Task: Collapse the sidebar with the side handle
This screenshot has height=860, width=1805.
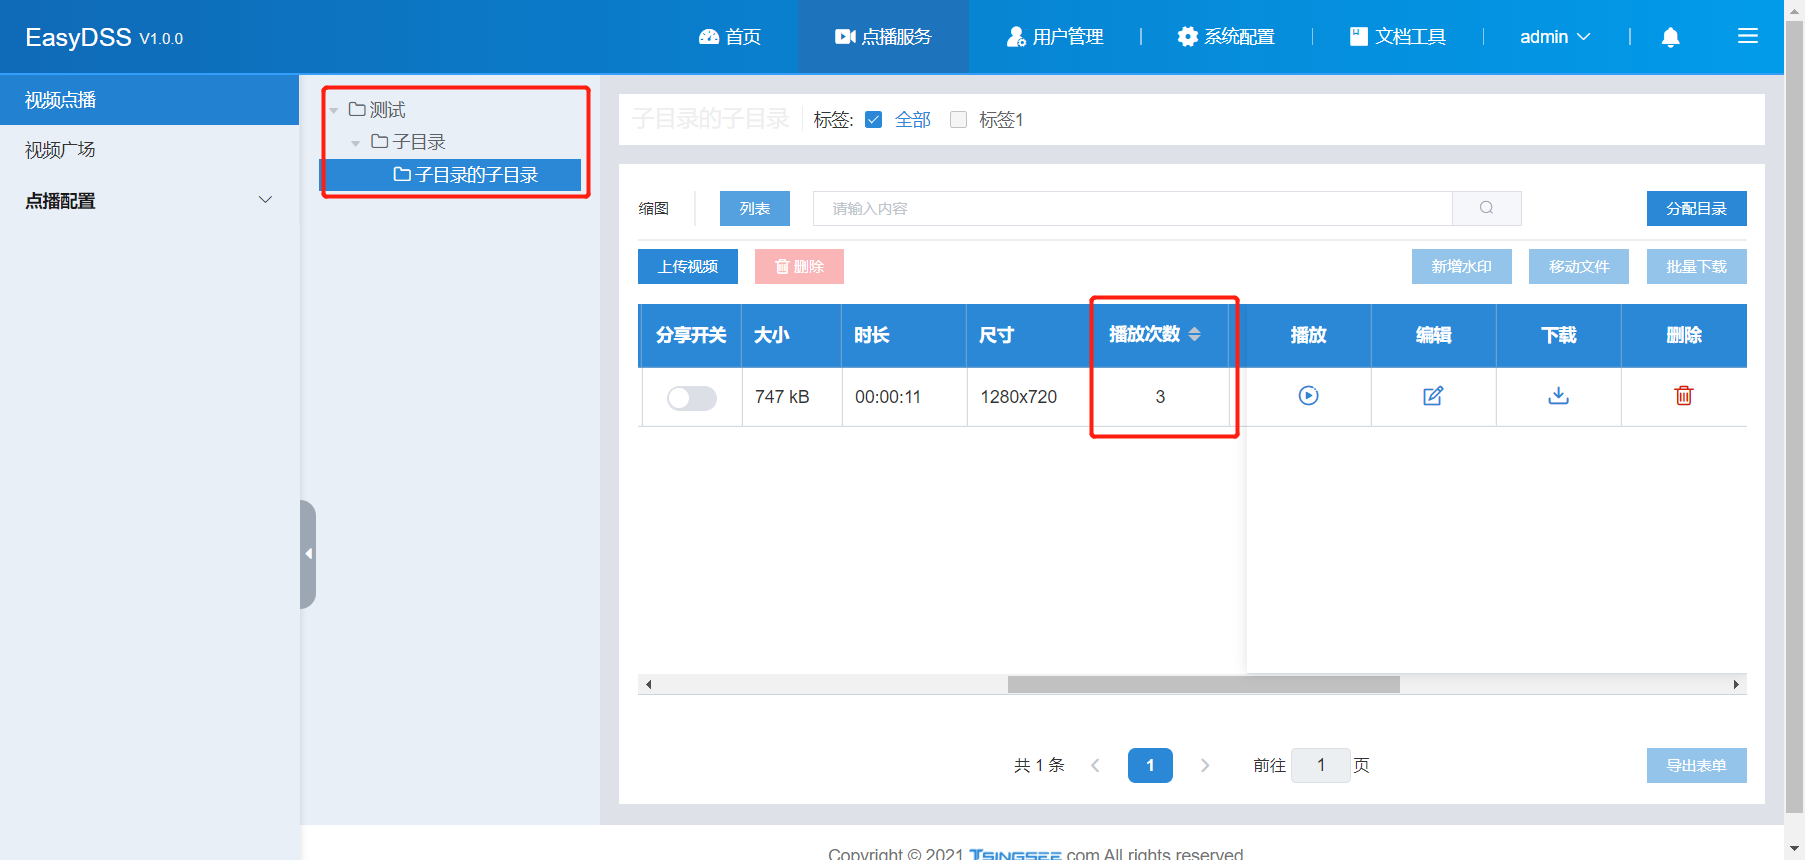Action: pyautogui.click(x=308, y=554)
